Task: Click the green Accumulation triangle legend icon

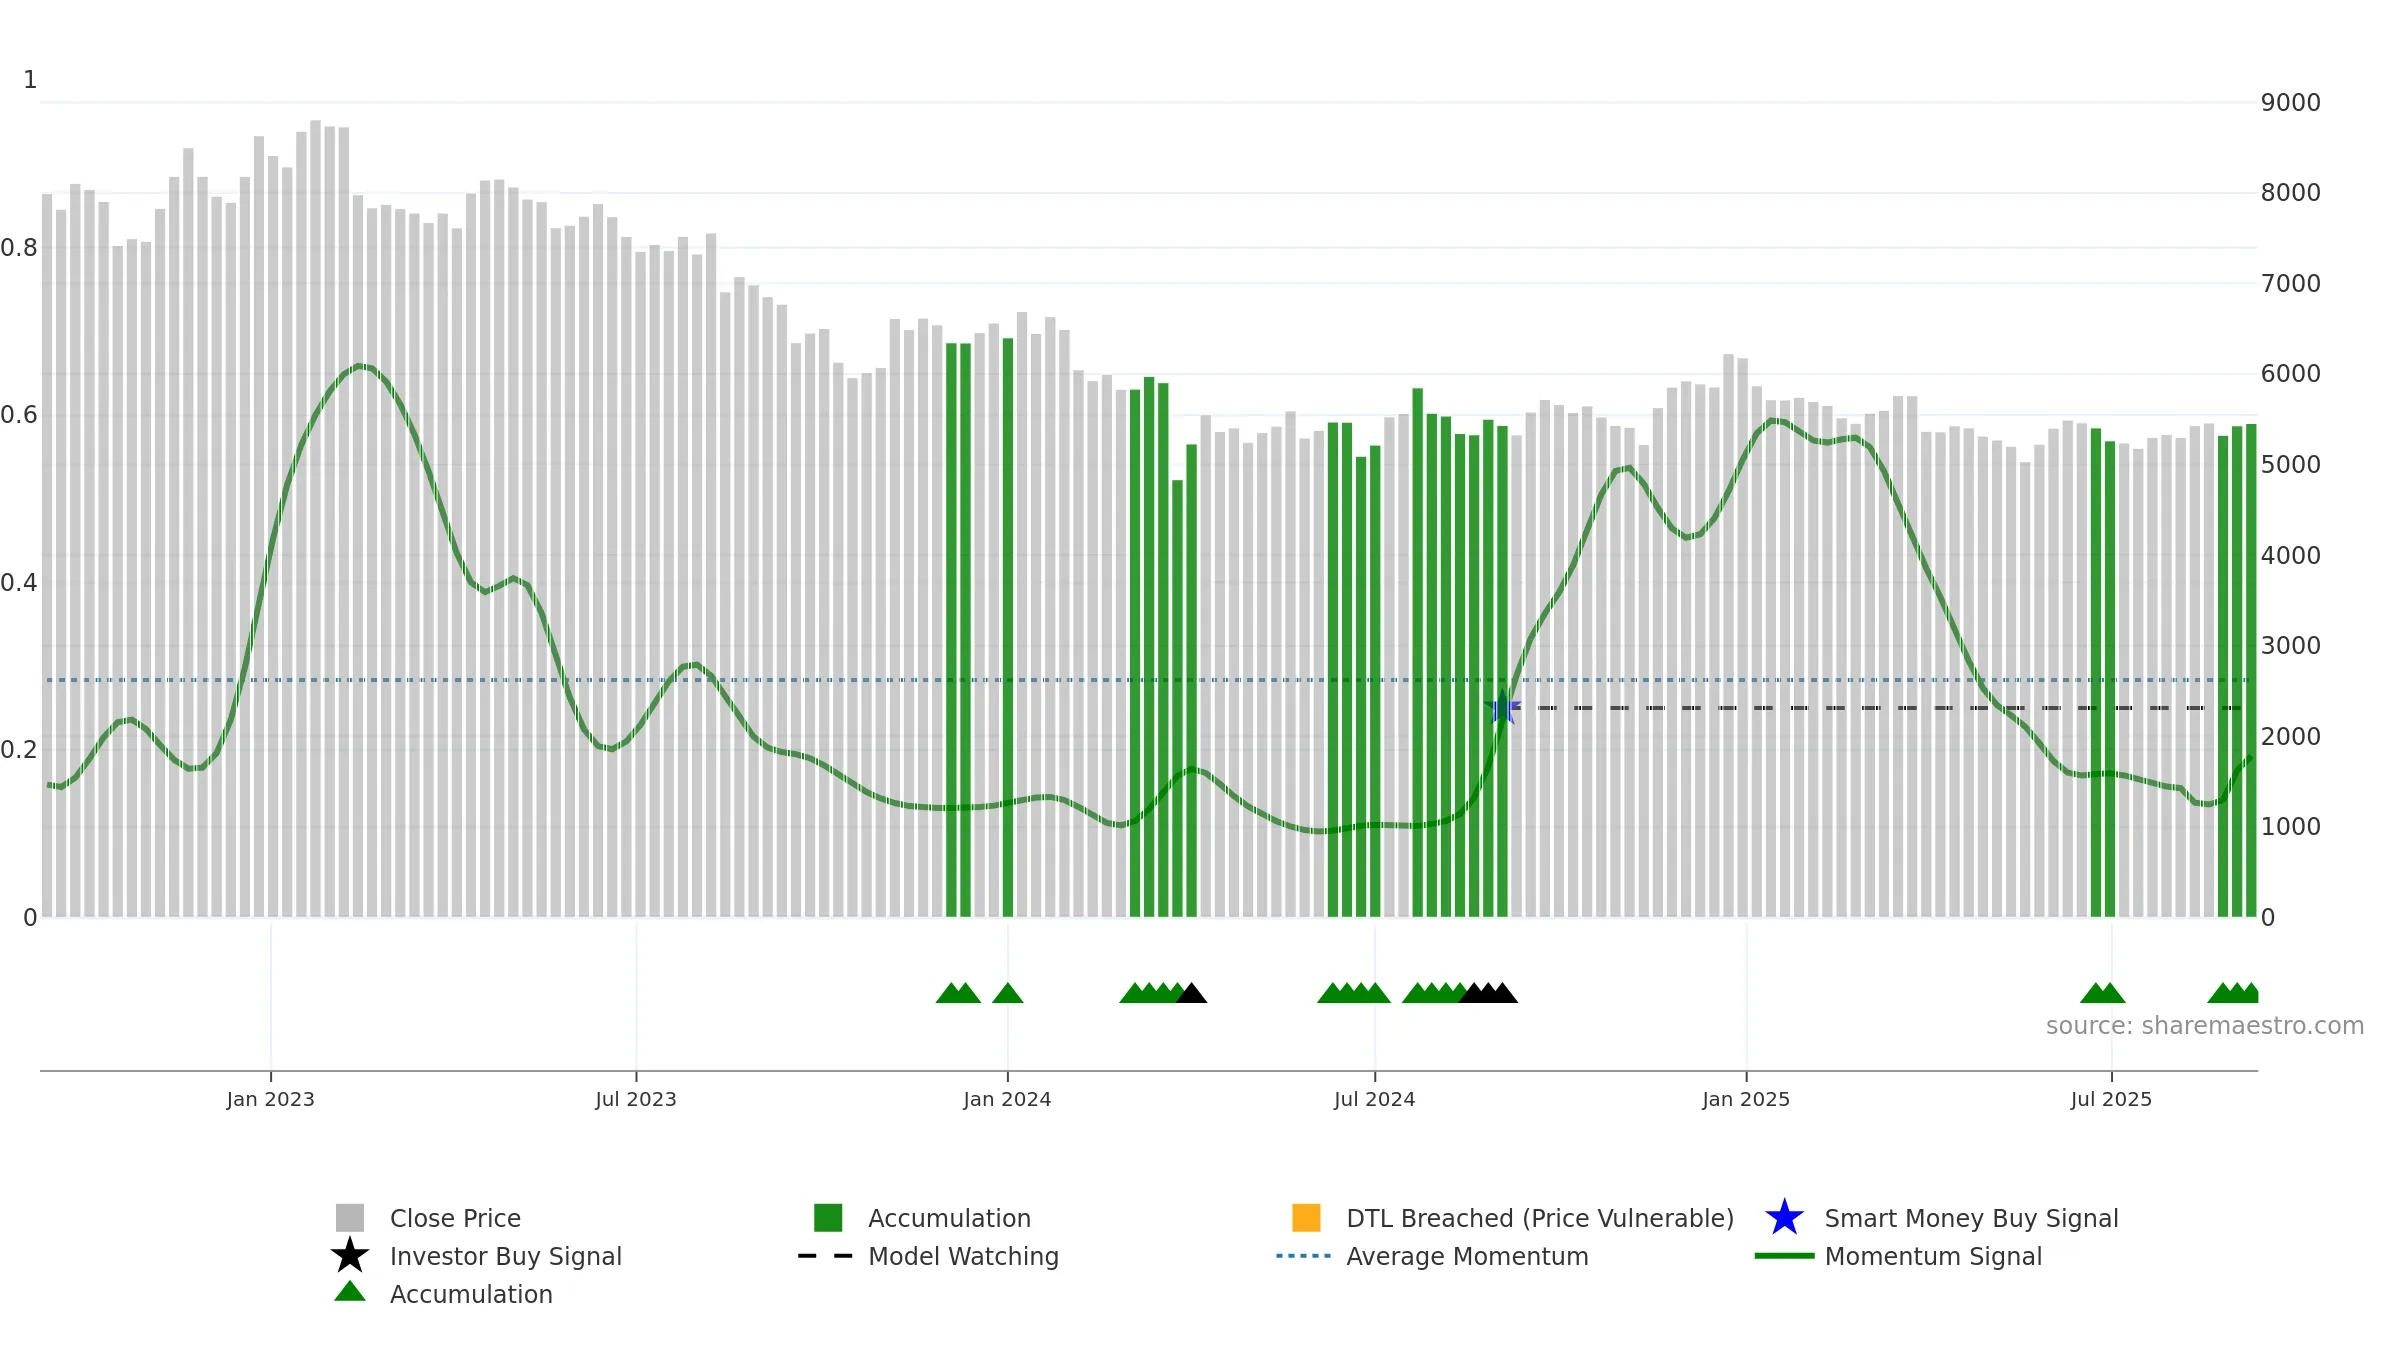Action: point(350,1292)
